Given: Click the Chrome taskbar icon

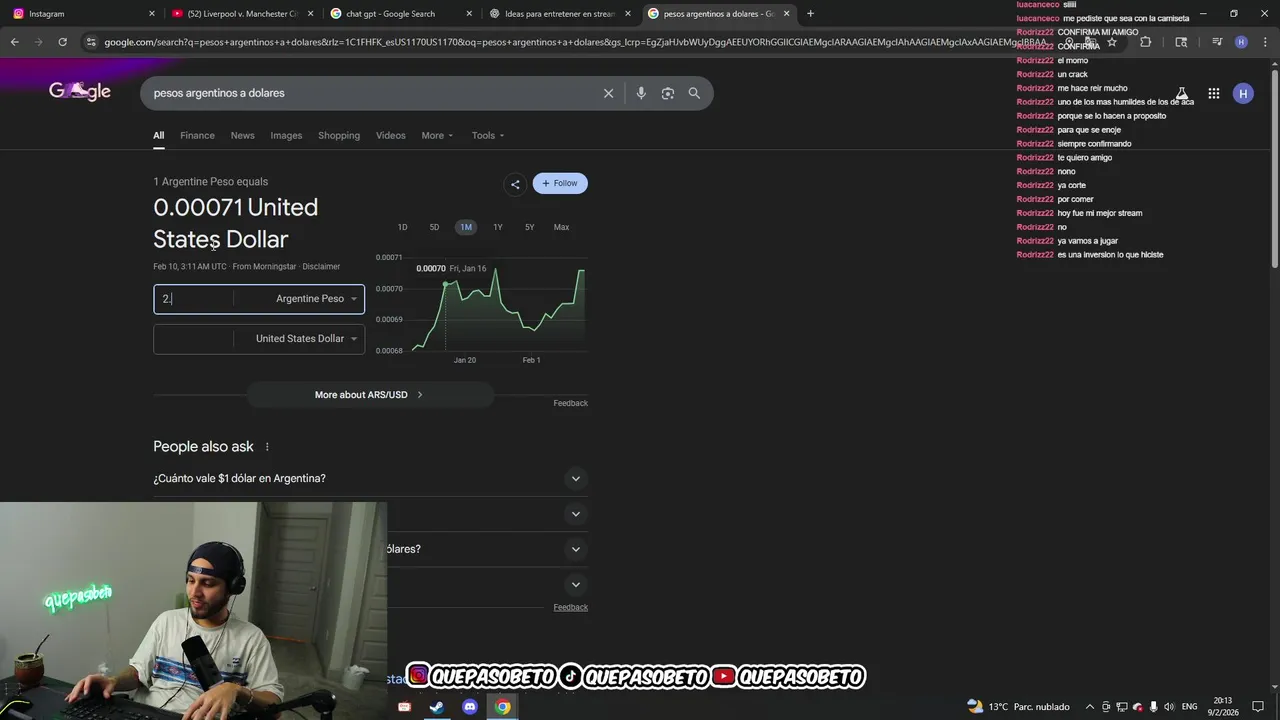Looking at the screenshot, I should (x=503, y=707).
